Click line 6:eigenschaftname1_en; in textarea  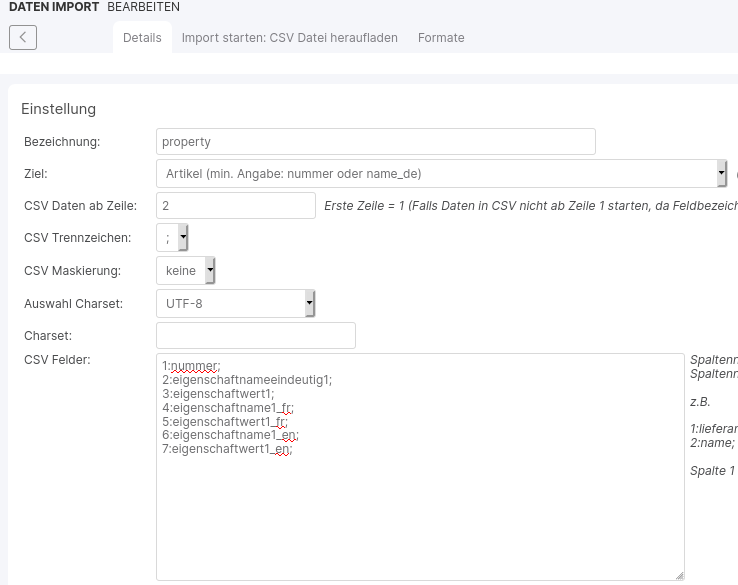[231, 435]
